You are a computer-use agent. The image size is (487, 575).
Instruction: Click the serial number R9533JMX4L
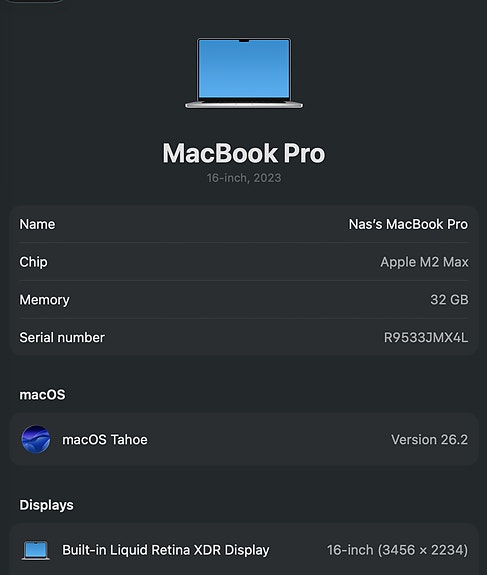426,337
